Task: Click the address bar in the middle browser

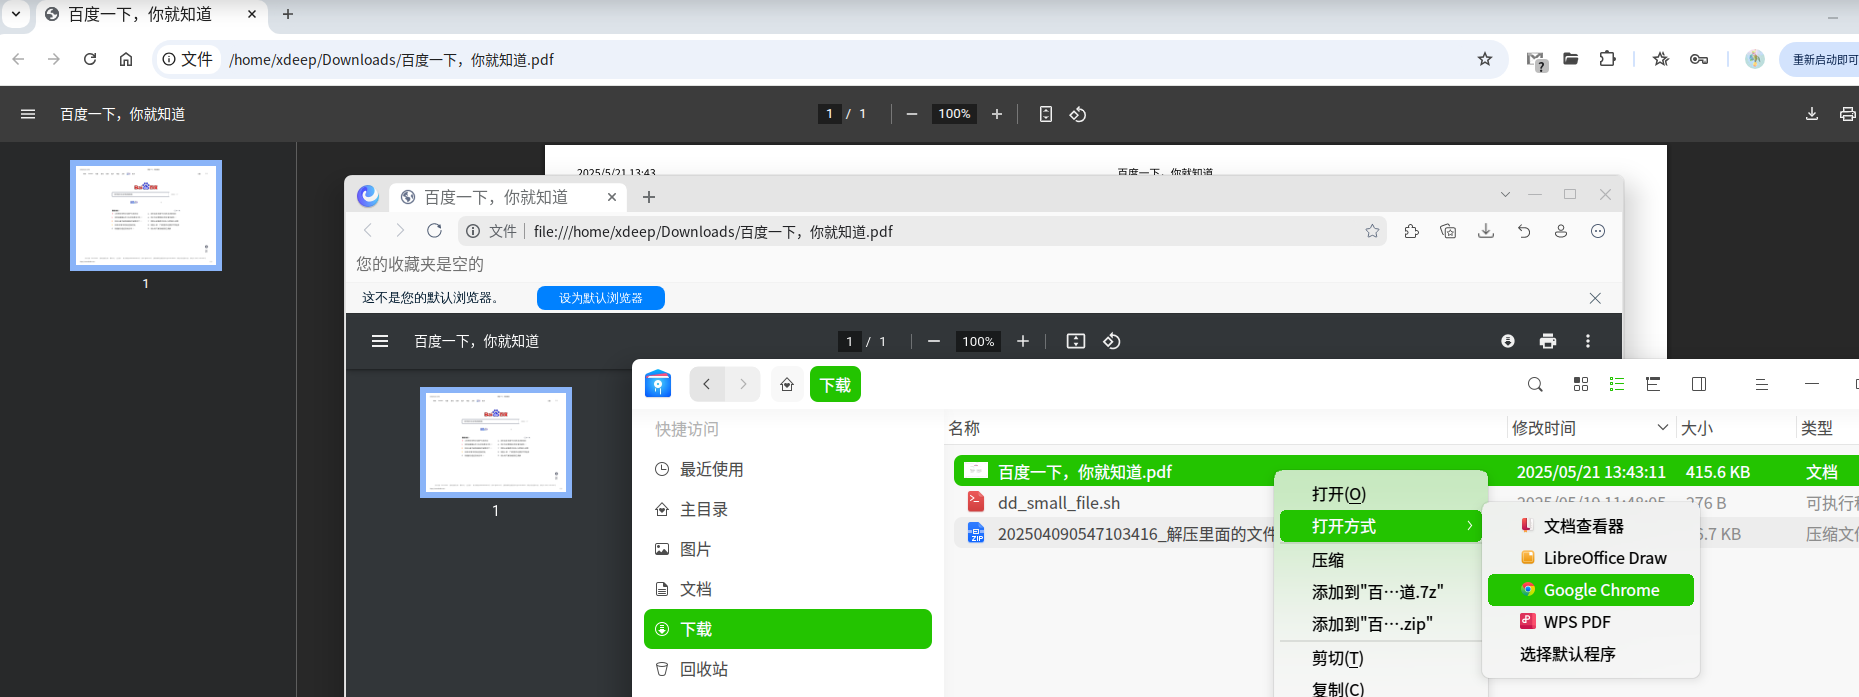Action: pos(920,231)
